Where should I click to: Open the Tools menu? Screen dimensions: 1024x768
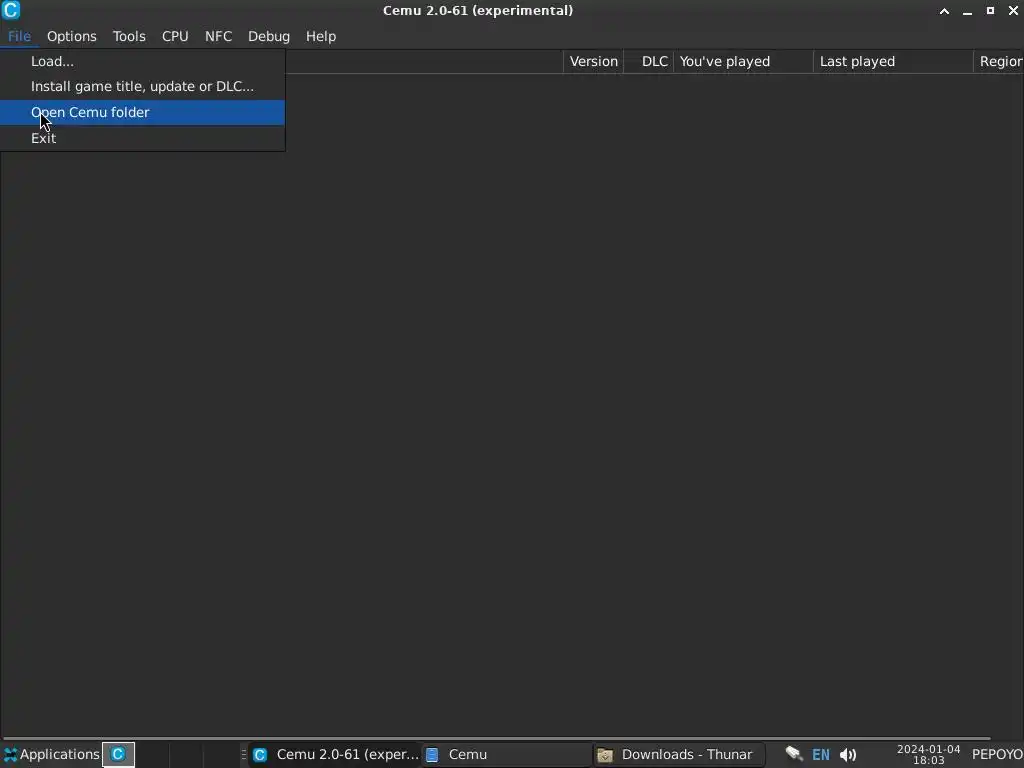[129, 37]
